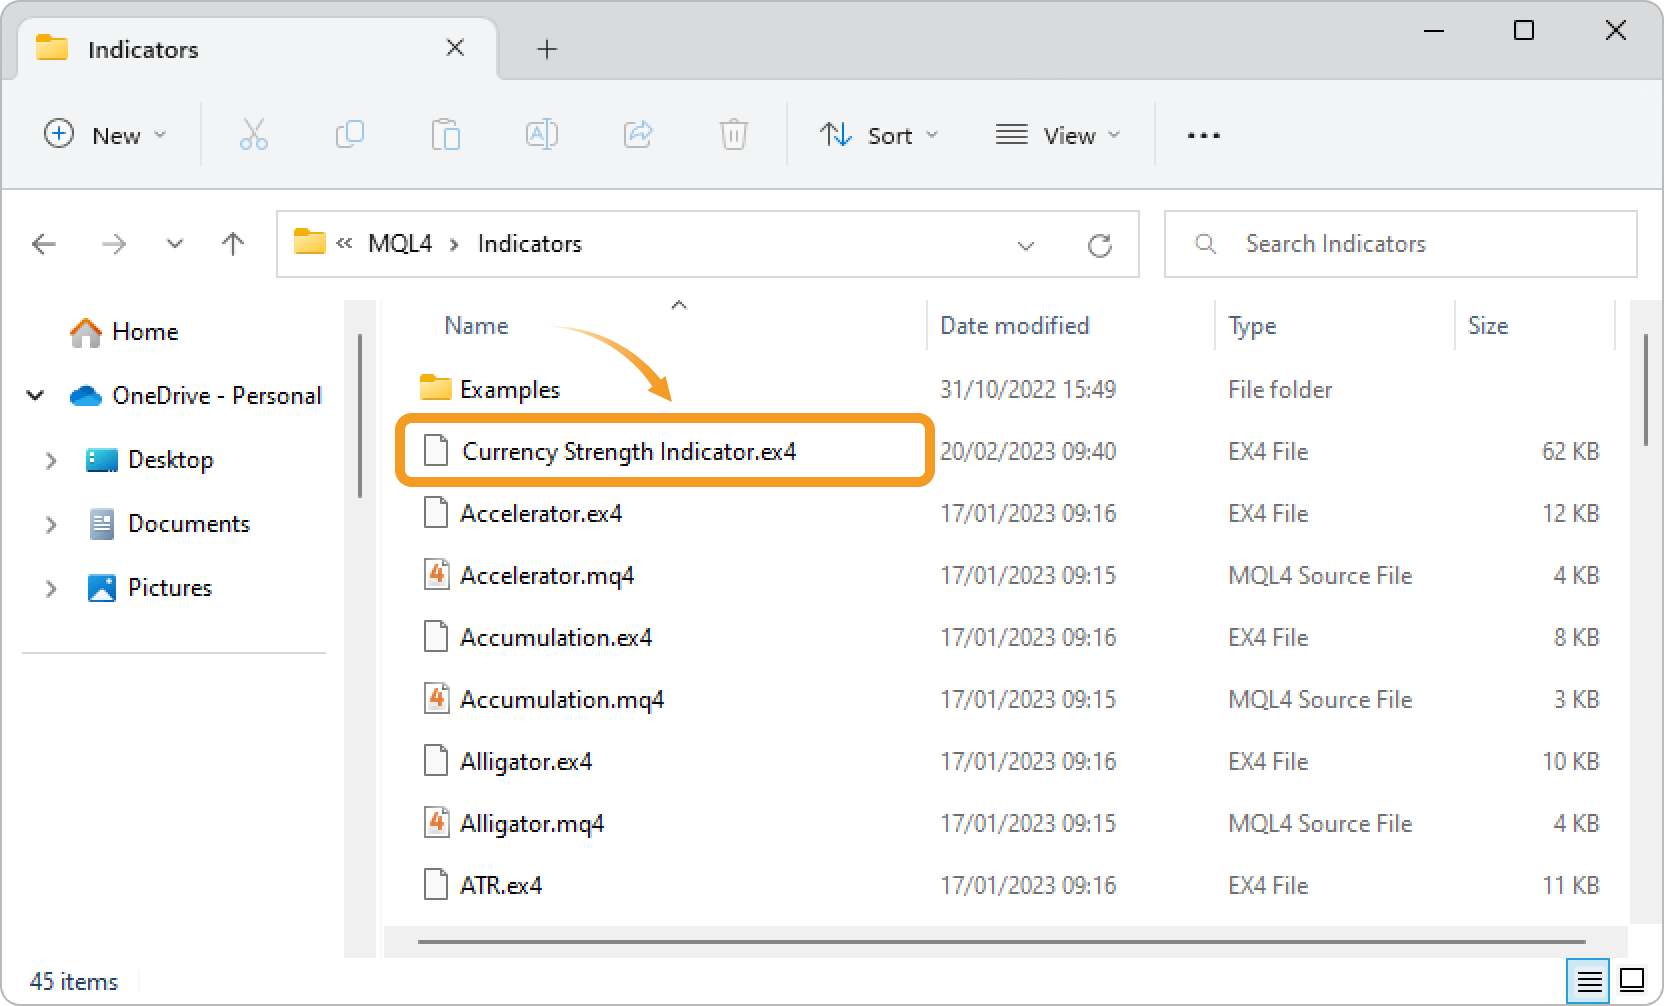The width and height of the screenshot is (1664, 1006).
Task: Open the New dropdown menu
Action: click(x=105, y=134)
